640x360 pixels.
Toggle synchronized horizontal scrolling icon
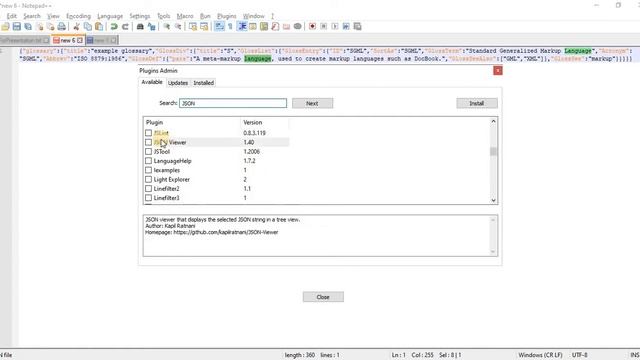pos(204,27)
